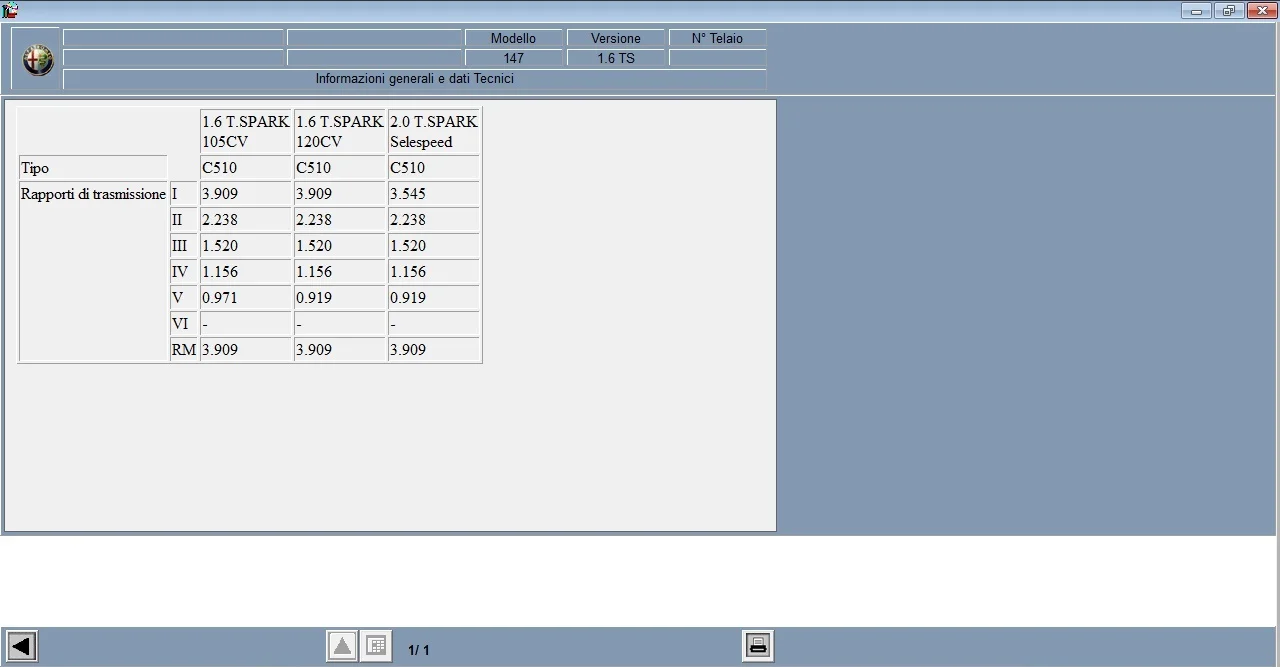
Task: Click the Rapporti di trasmissione label
Action: click(x=93, y=194)
